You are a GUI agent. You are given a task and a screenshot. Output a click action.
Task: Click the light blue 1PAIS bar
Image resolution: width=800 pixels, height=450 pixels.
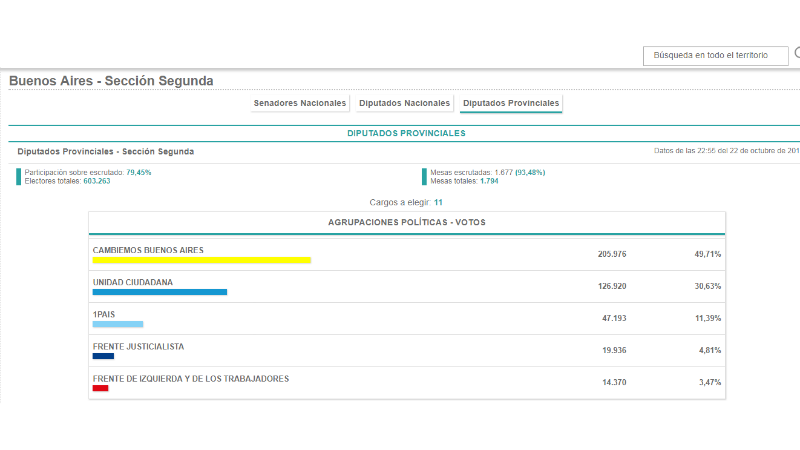click(118, 324)
